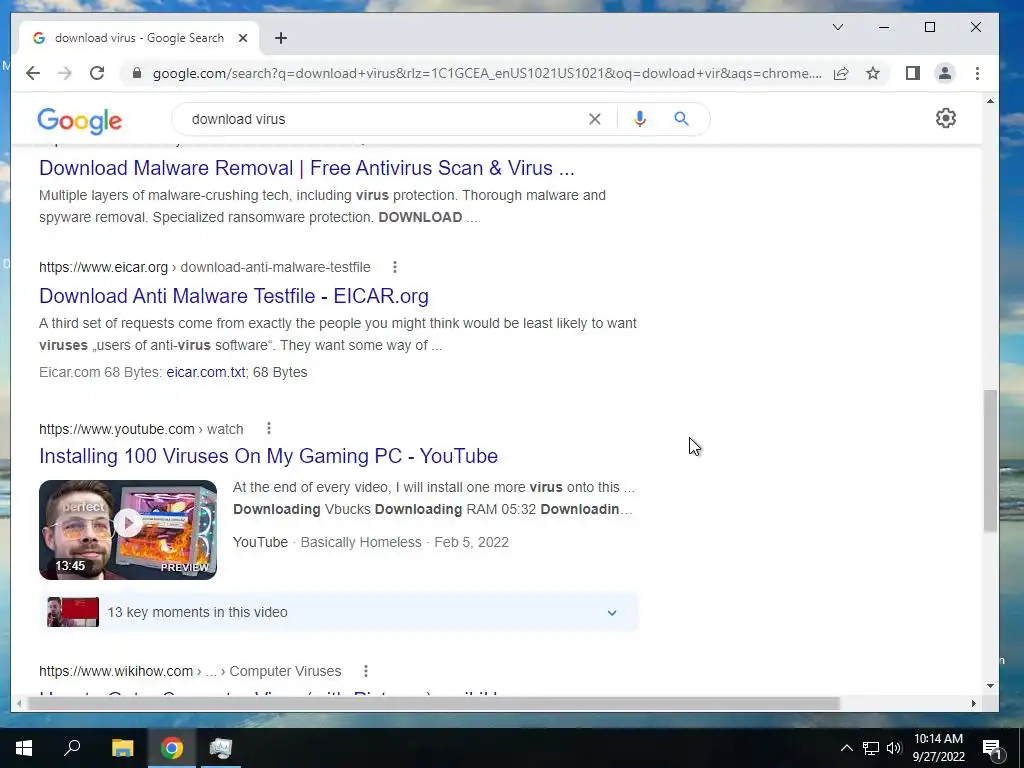The width and height of the screenshot is (1024, 768).
Task: Expand '13 key moments in this video'
Action: (x=338, y=613)
